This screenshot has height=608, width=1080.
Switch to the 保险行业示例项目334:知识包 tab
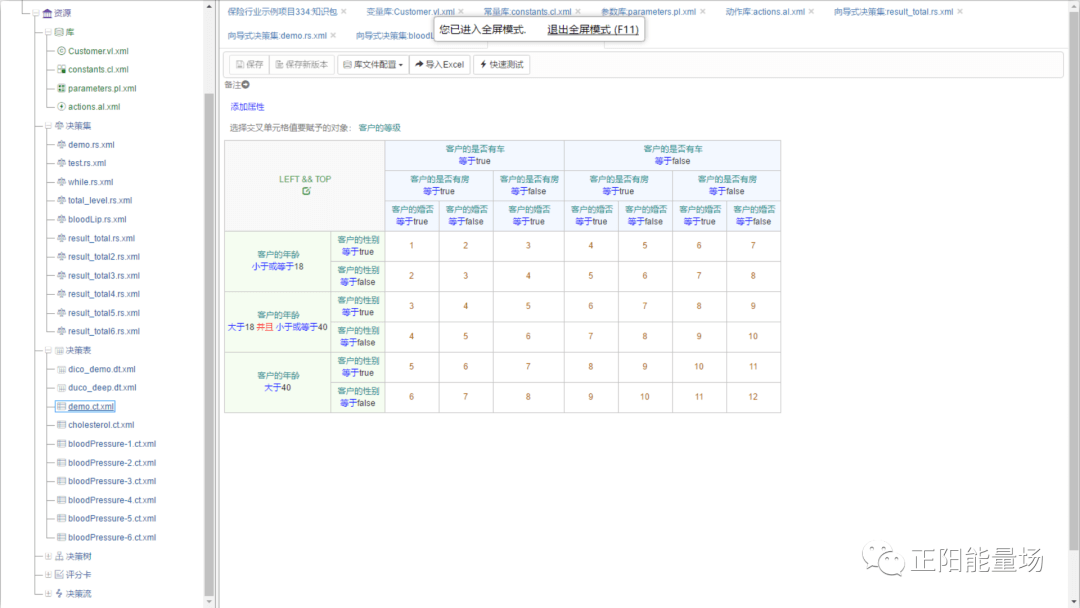282,12
